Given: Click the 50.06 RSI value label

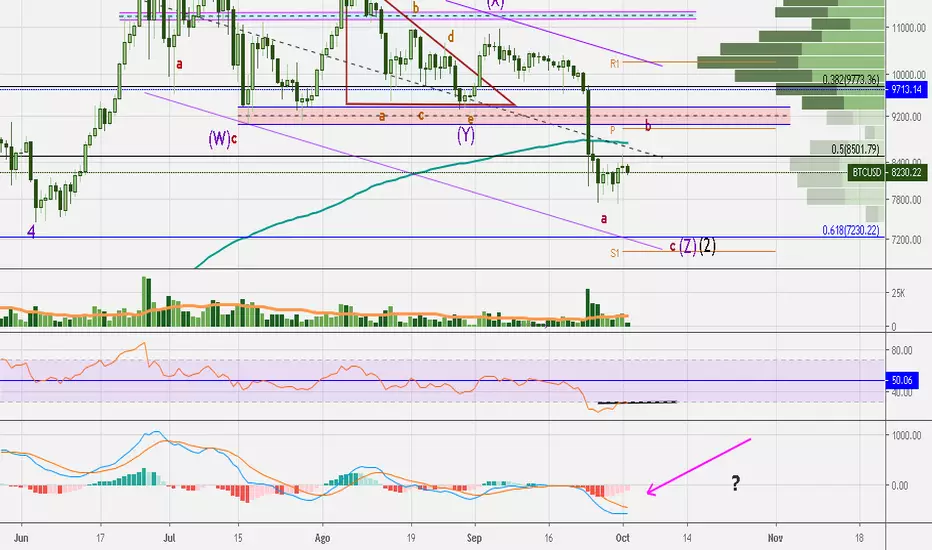Looking at the screenshot, I should point(902,380).
